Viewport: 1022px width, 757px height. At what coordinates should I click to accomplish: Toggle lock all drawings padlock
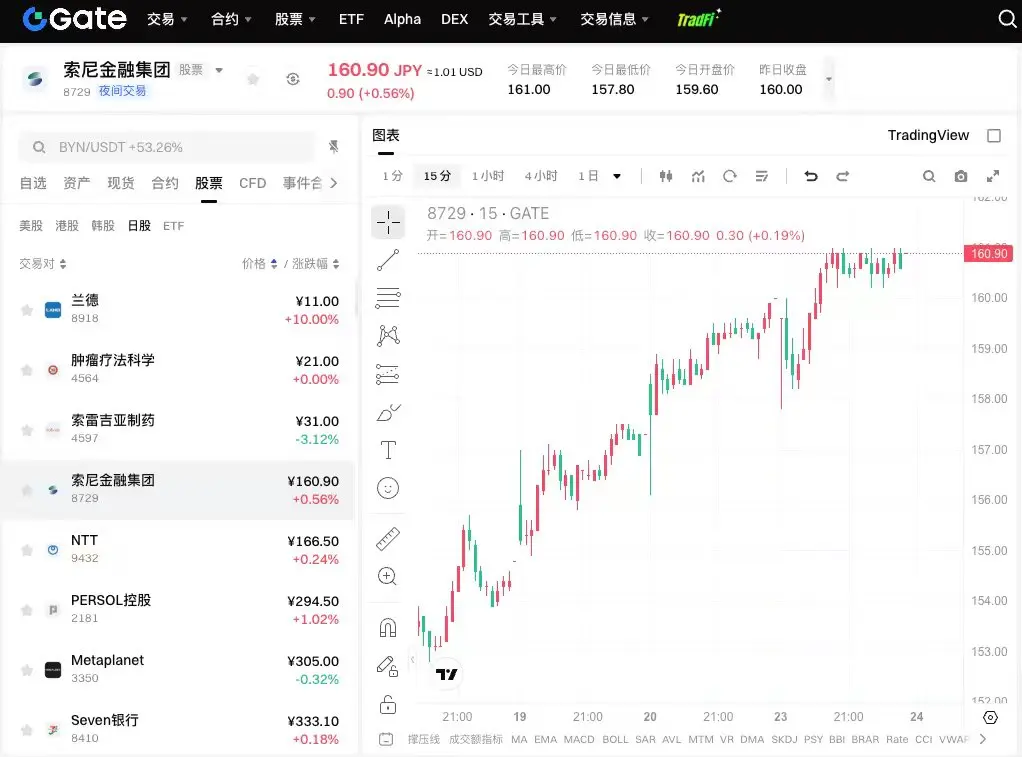pyautogui.click(x=388, y=704)
